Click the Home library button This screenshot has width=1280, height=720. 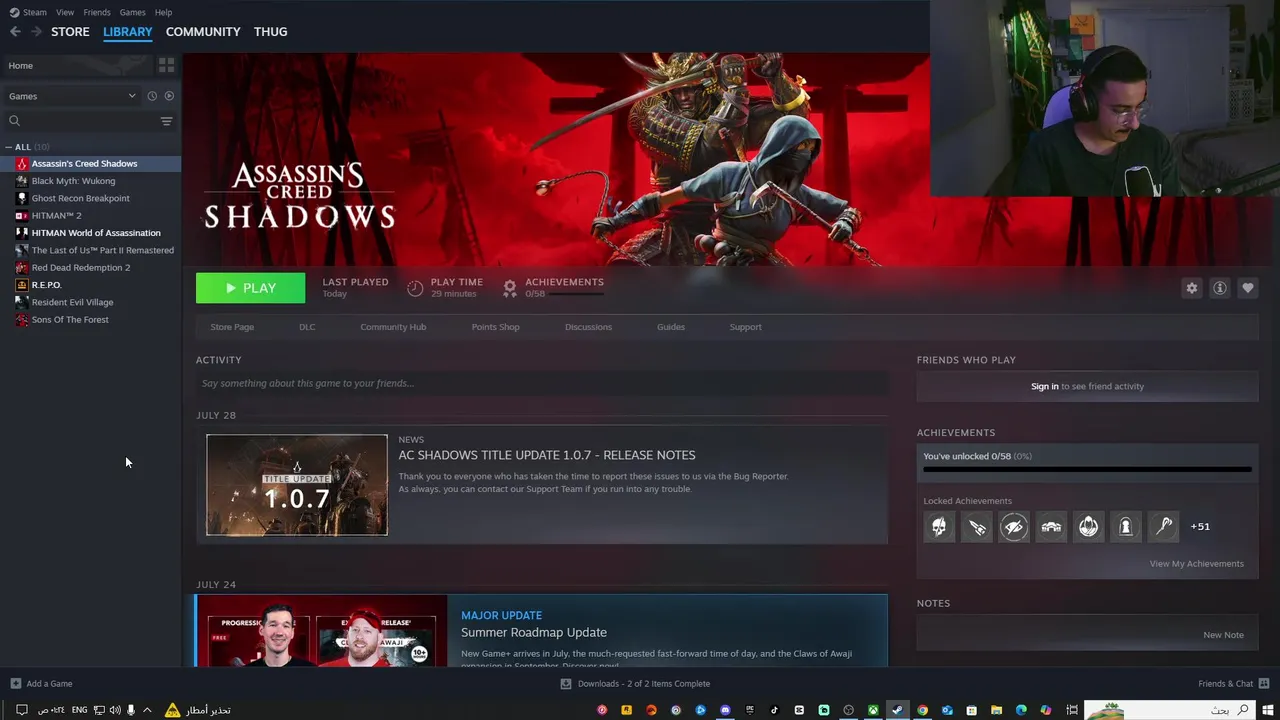tap(78, 65)
